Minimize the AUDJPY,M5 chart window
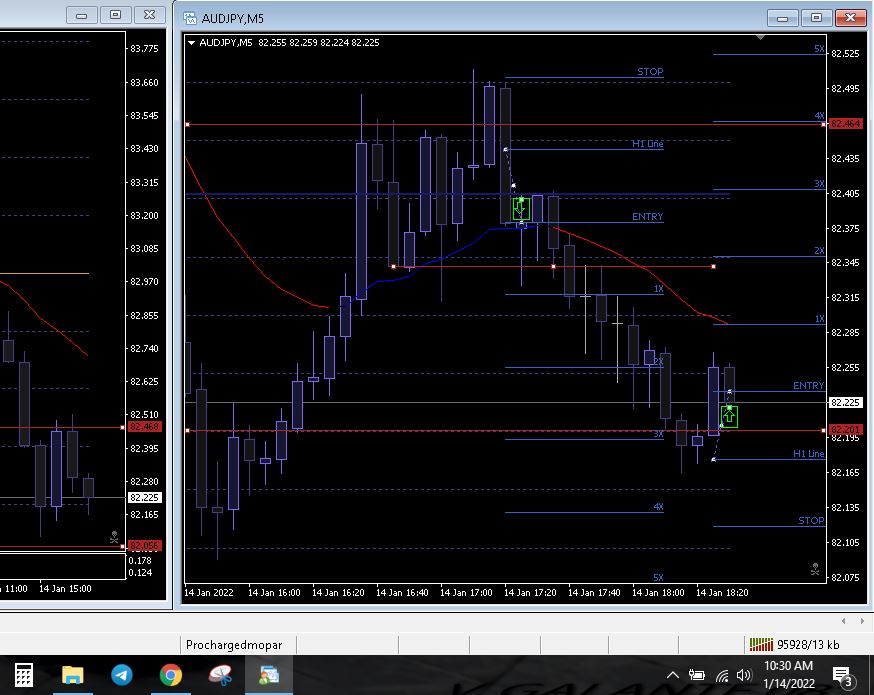The image size is (874, 695). point(782,18)
